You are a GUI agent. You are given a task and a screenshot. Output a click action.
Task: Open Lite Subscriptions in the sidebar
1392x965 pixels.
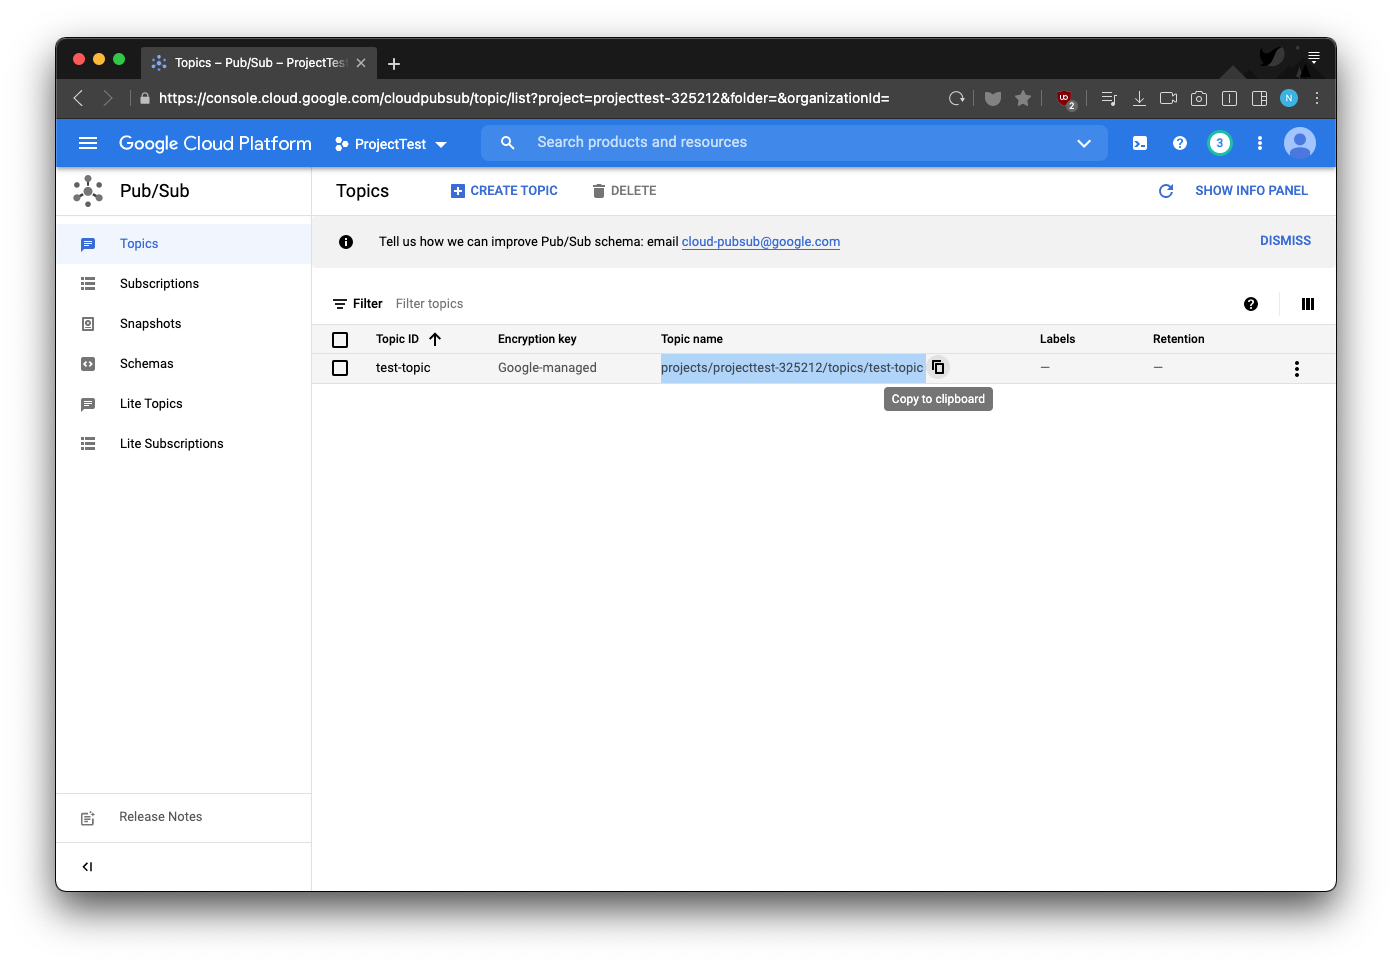tap(184, 444)
